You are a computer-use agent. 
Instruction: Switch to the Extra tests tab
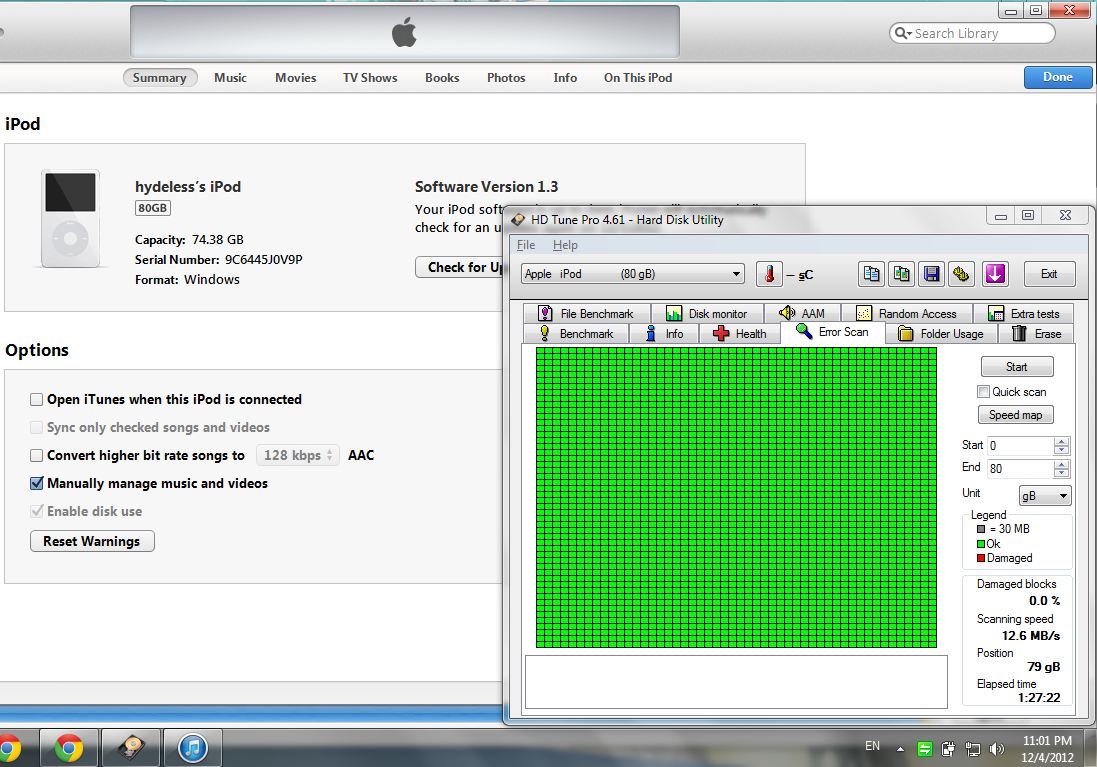tap(1024, 314)
